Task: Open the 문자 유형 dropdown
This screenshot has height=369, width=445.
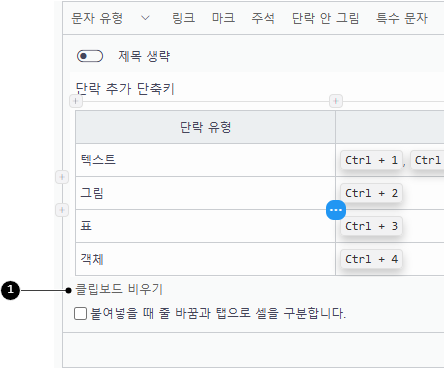Action: tap(111, 18)
